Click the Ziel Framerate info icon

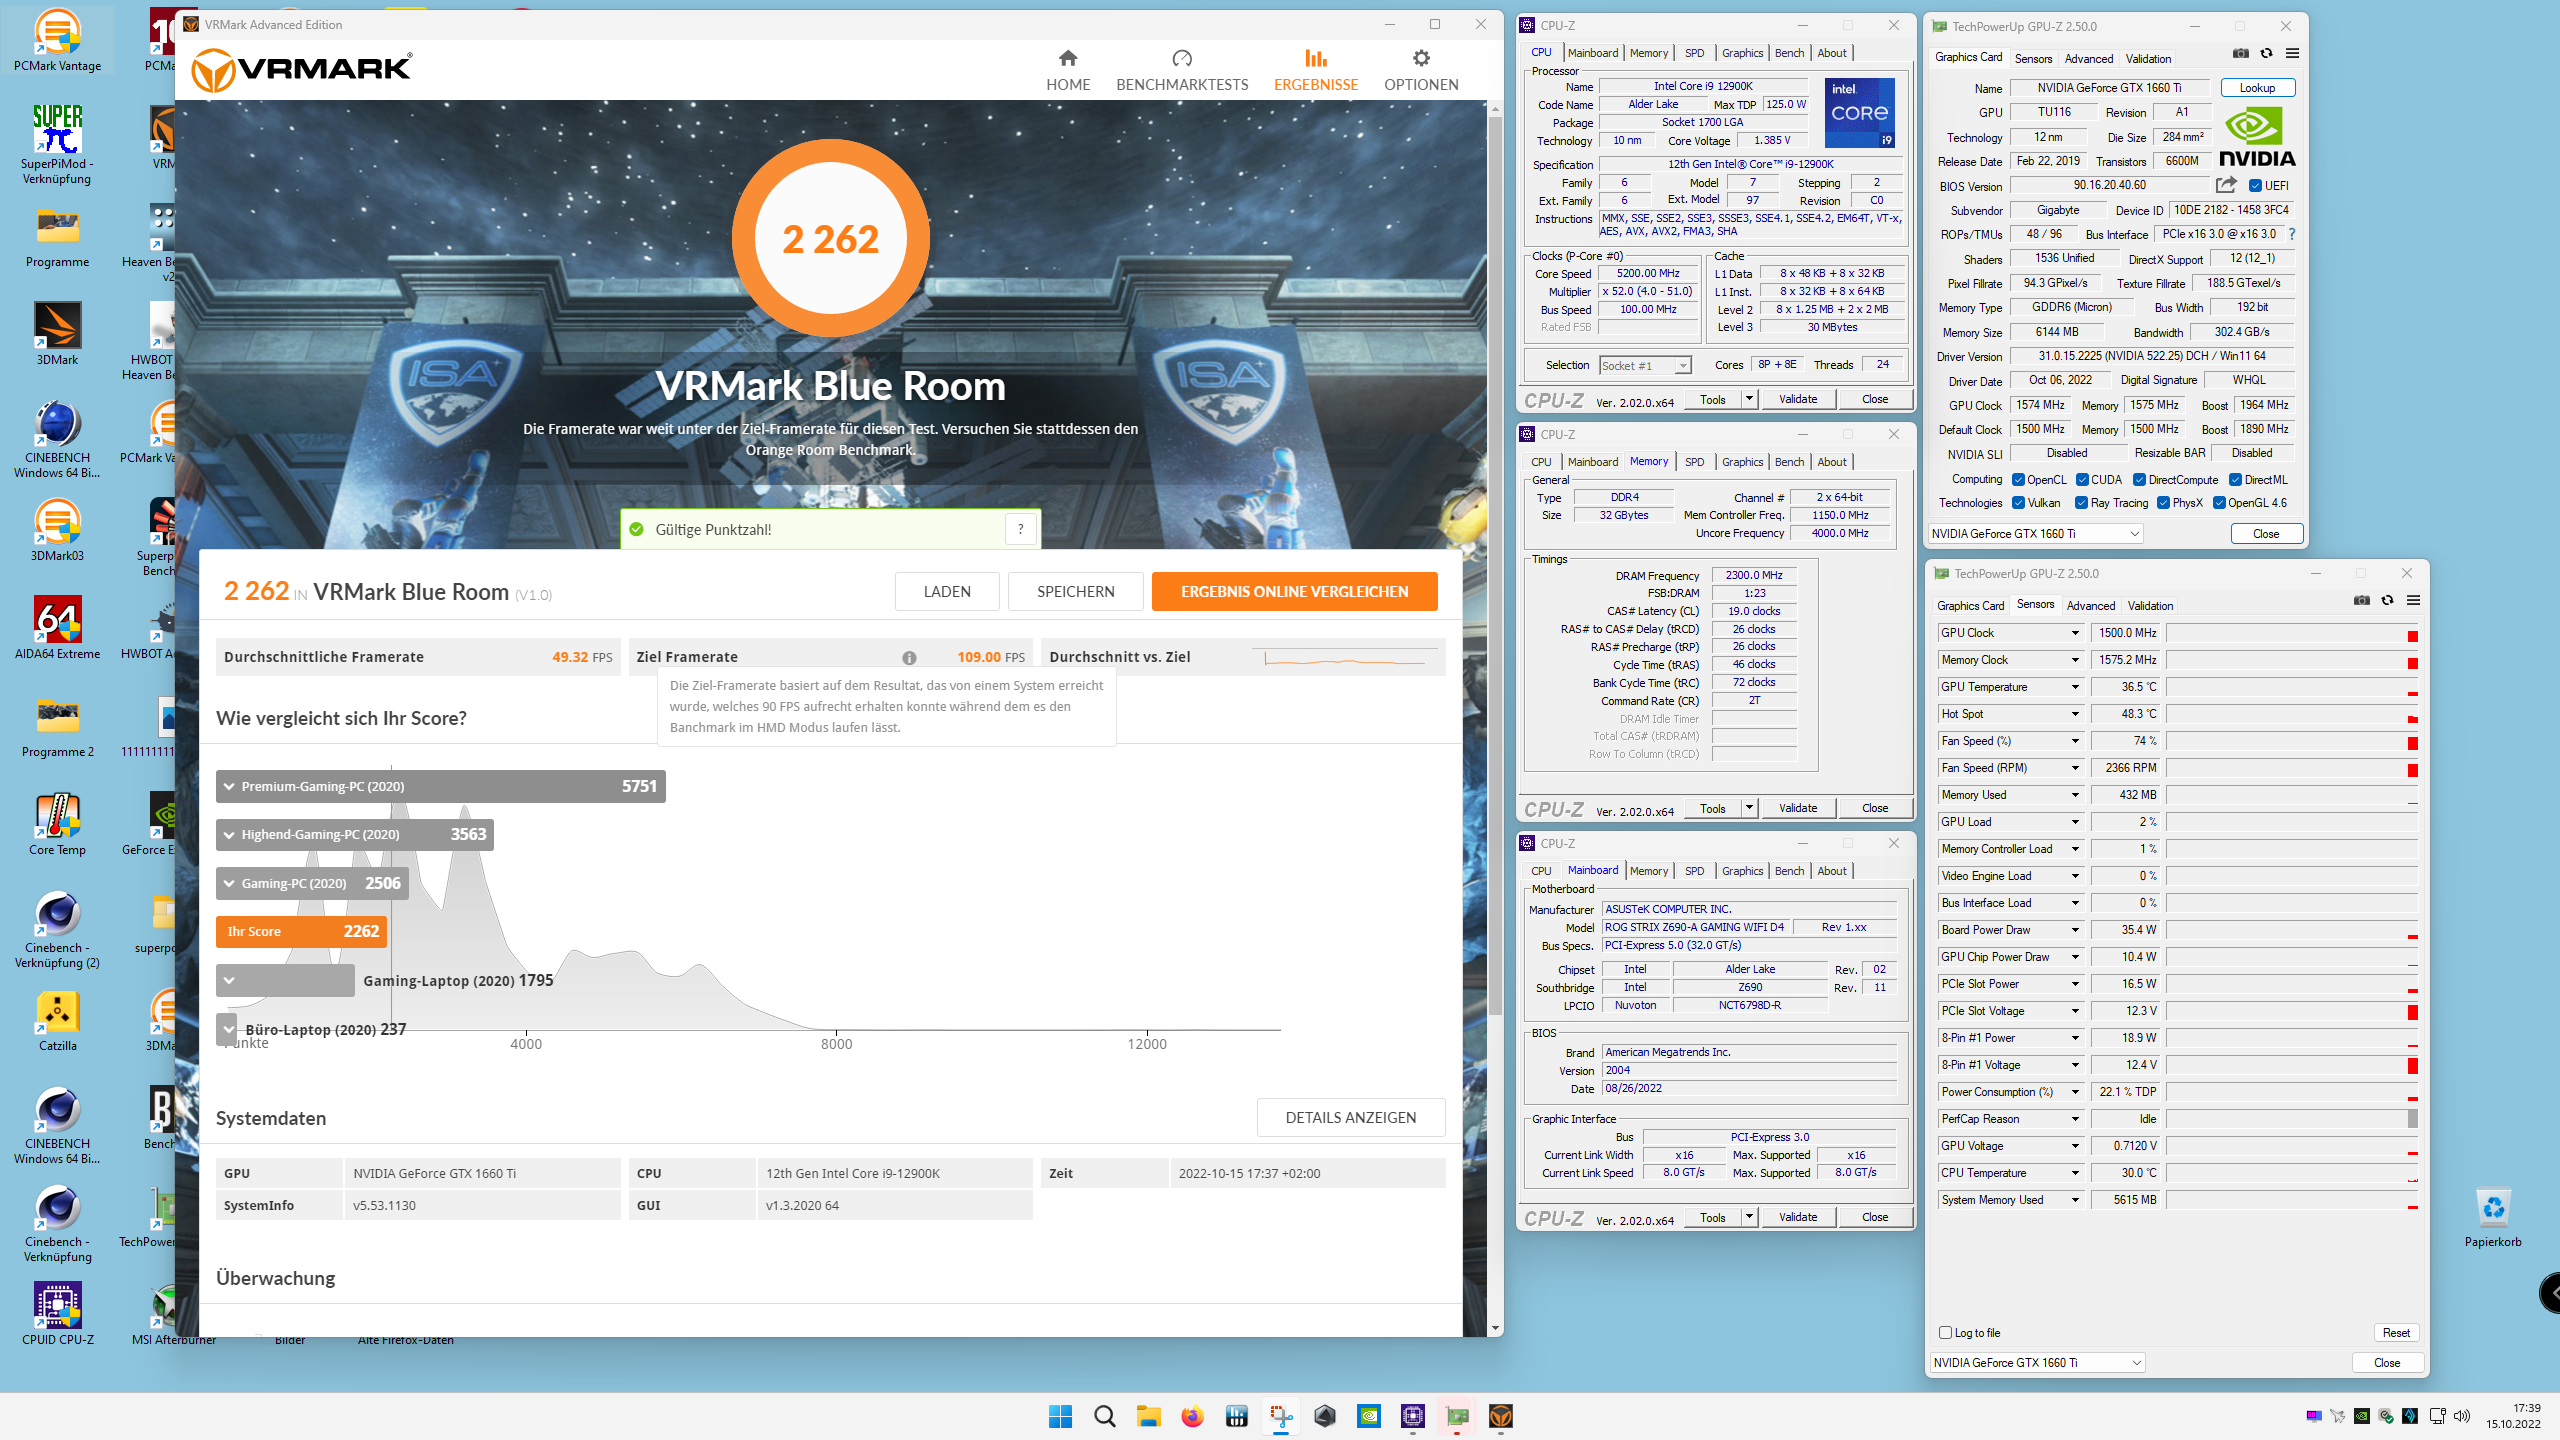(909, 658)
